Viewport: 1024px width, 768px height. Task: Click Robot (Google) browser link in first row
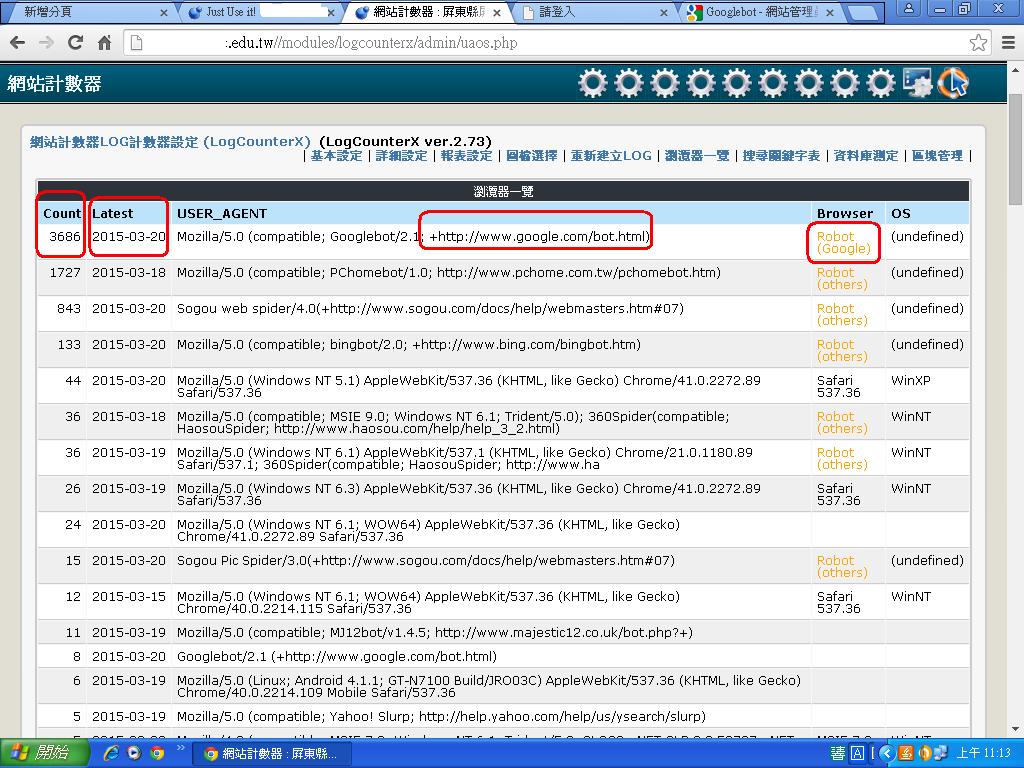[x=843, y=243]
